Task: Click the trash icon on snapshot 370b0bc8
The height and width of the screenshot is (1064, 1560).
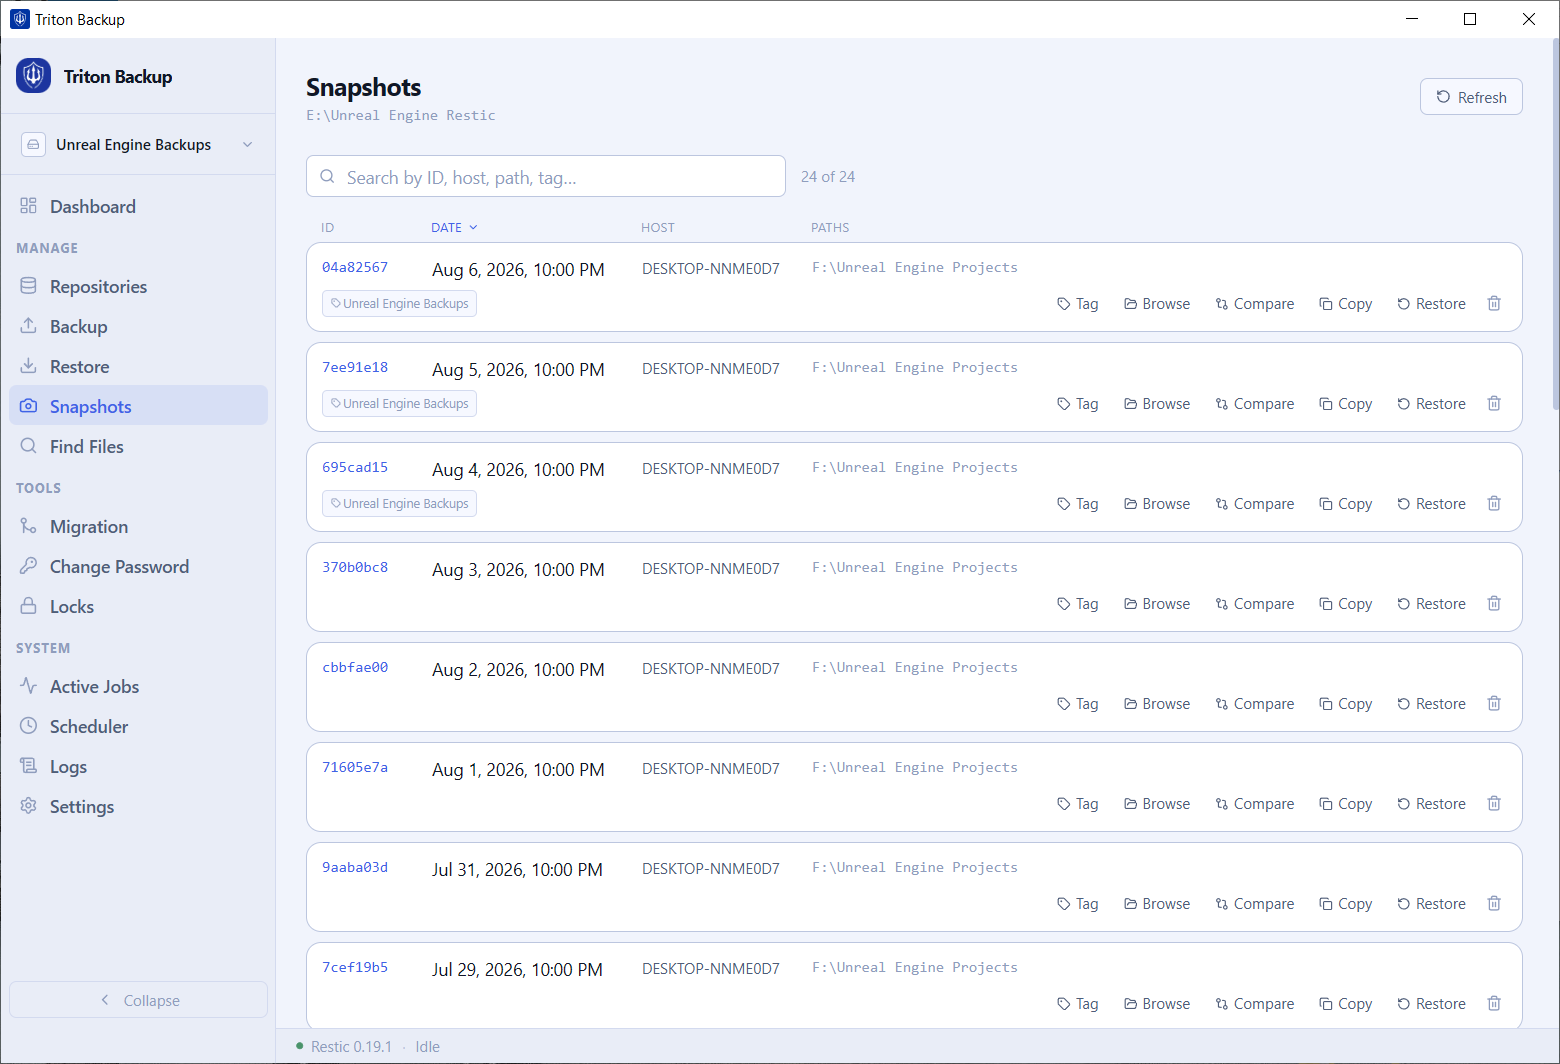Action: pos(1494,603)
